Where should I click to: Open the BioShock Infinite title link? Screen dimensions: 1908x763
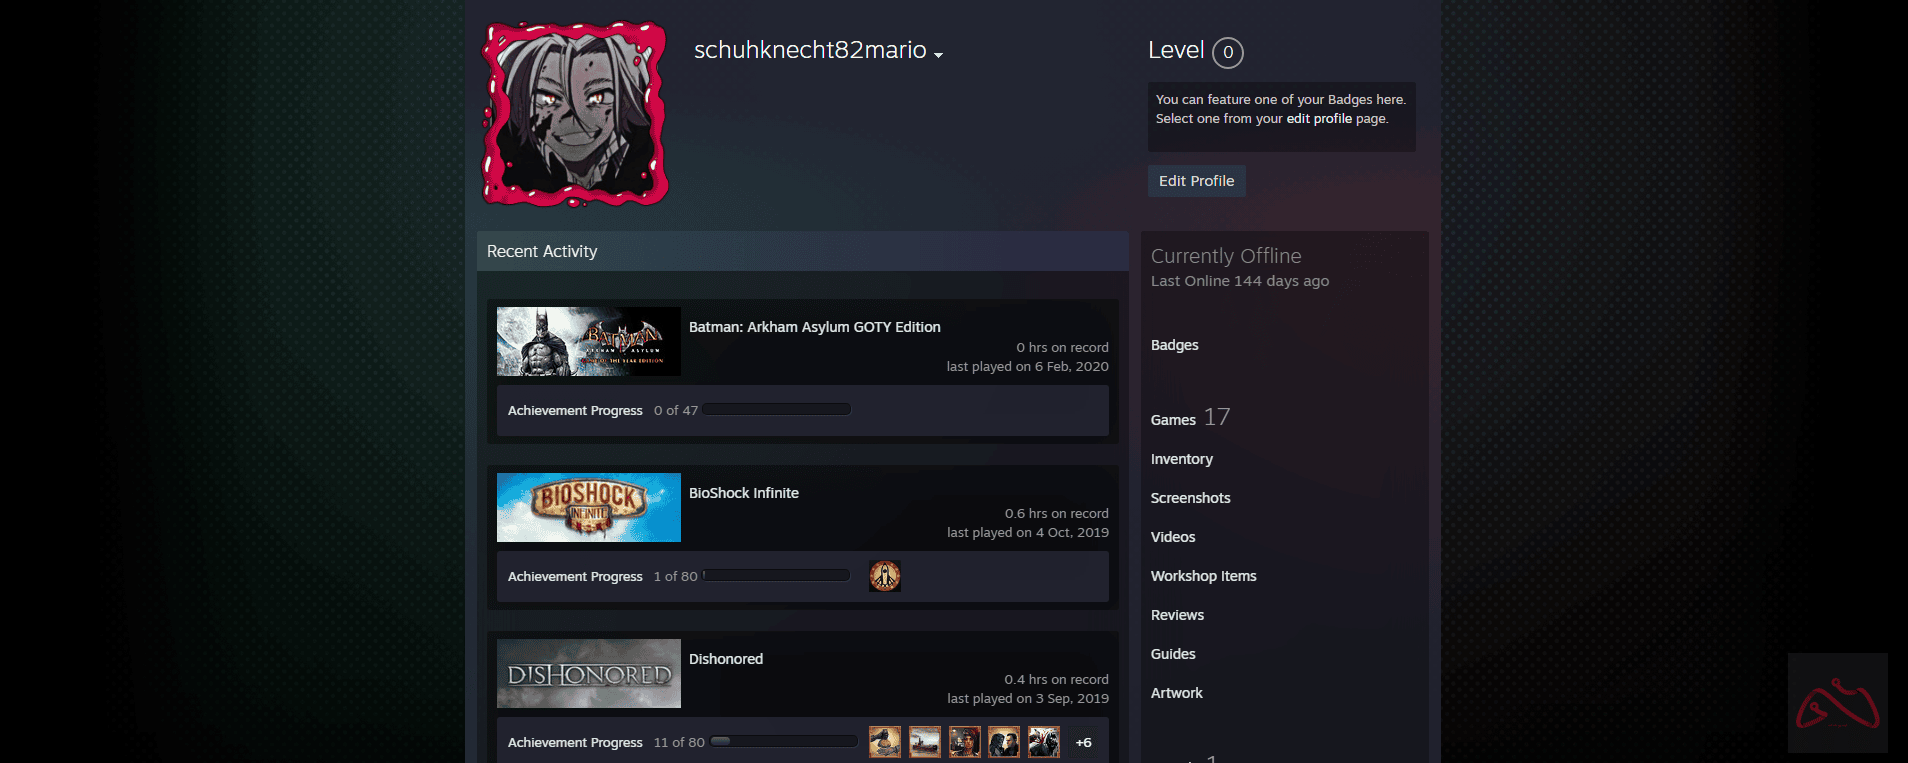click(x=744, y=493)
